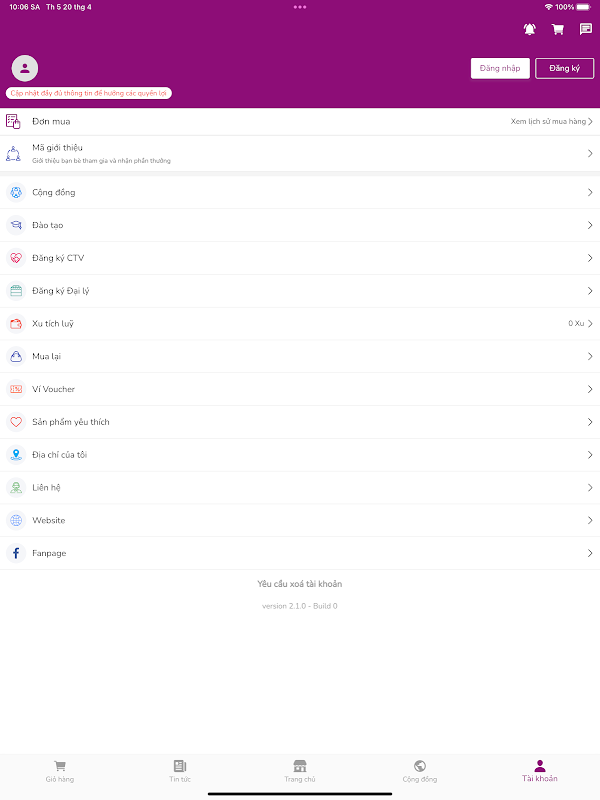The height and width of the screenshot is (800, 600).
Task: Click the Xu tích luỹ label
Action: pos(53,323)
